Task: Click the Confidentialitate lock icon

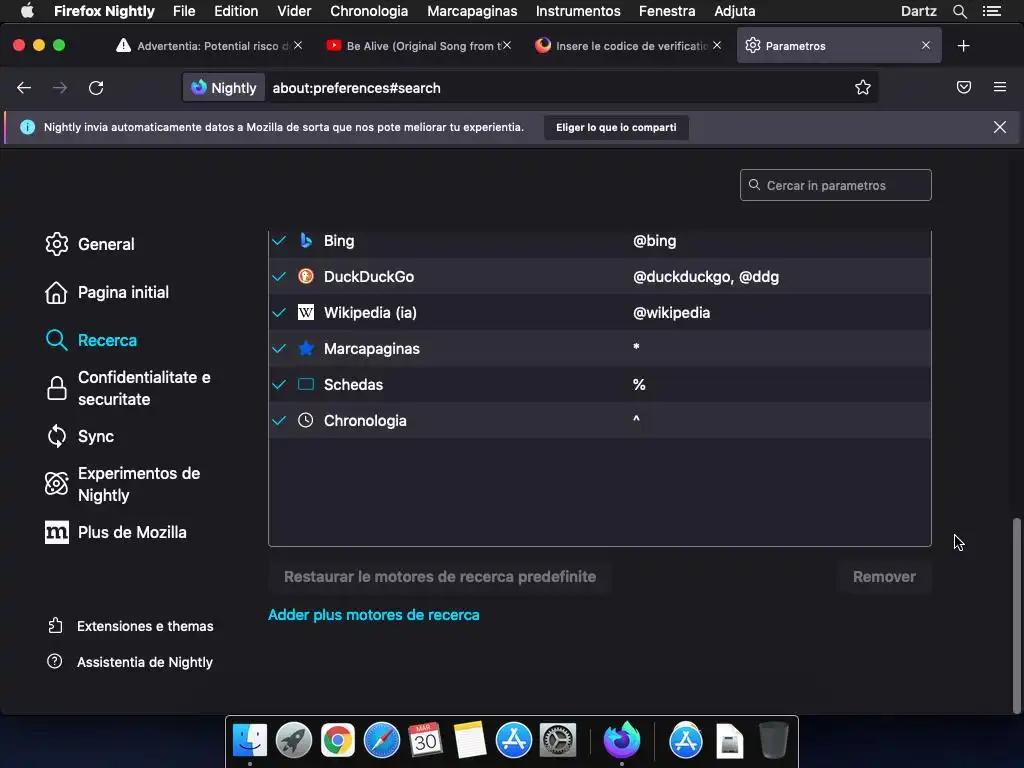Action: click(x=57, y=388)
